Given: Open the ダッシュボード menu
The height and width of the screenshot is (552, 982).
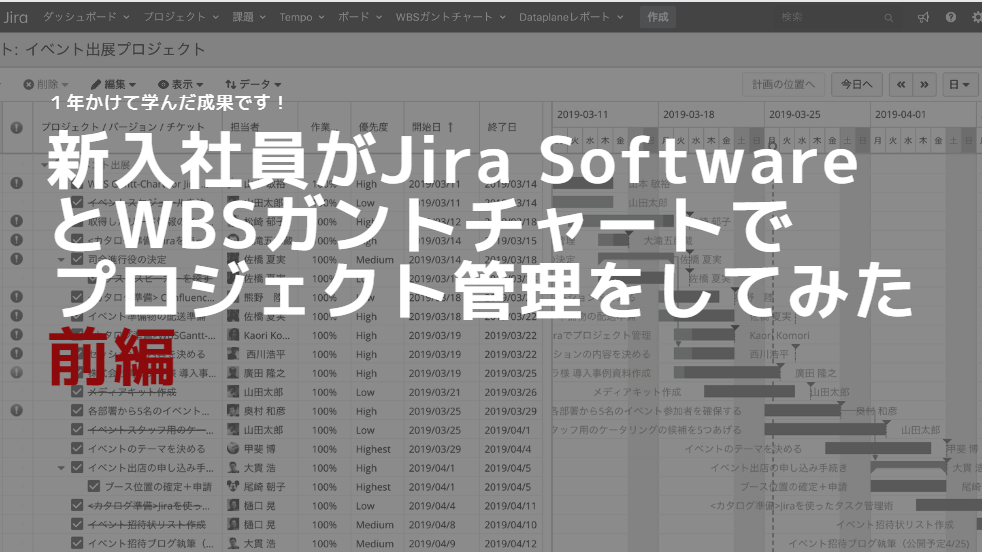Looking at the screenshot, I should pyautogui.click(x=86, y=17).
